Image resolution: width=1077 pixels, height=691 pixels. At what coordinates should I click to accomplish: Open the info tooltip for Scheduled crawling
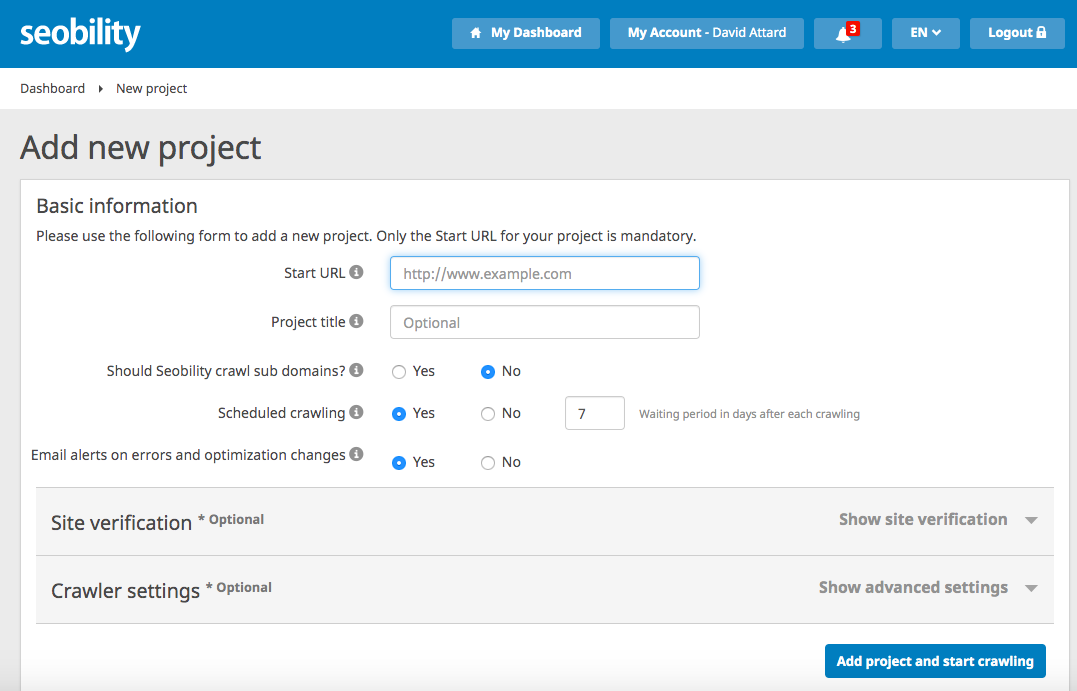(x=355, y=412)
